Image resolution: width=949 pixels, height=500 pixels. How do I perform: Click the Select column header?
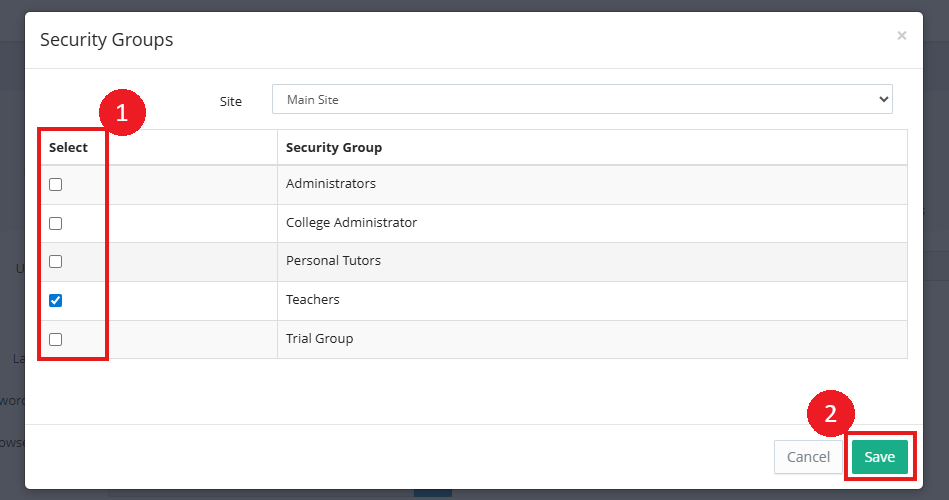69,148
